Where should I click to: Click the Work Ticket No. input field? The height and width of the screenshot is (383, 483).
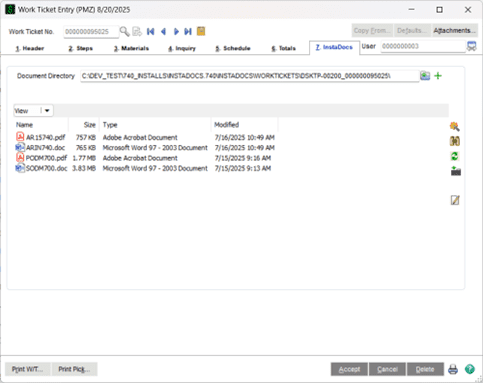coord(91,31)
